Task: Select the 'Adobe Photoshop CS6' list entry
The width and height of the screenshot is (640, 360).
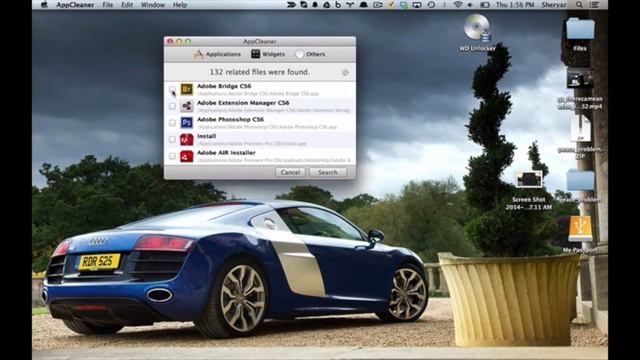Action: pos(260,123)
